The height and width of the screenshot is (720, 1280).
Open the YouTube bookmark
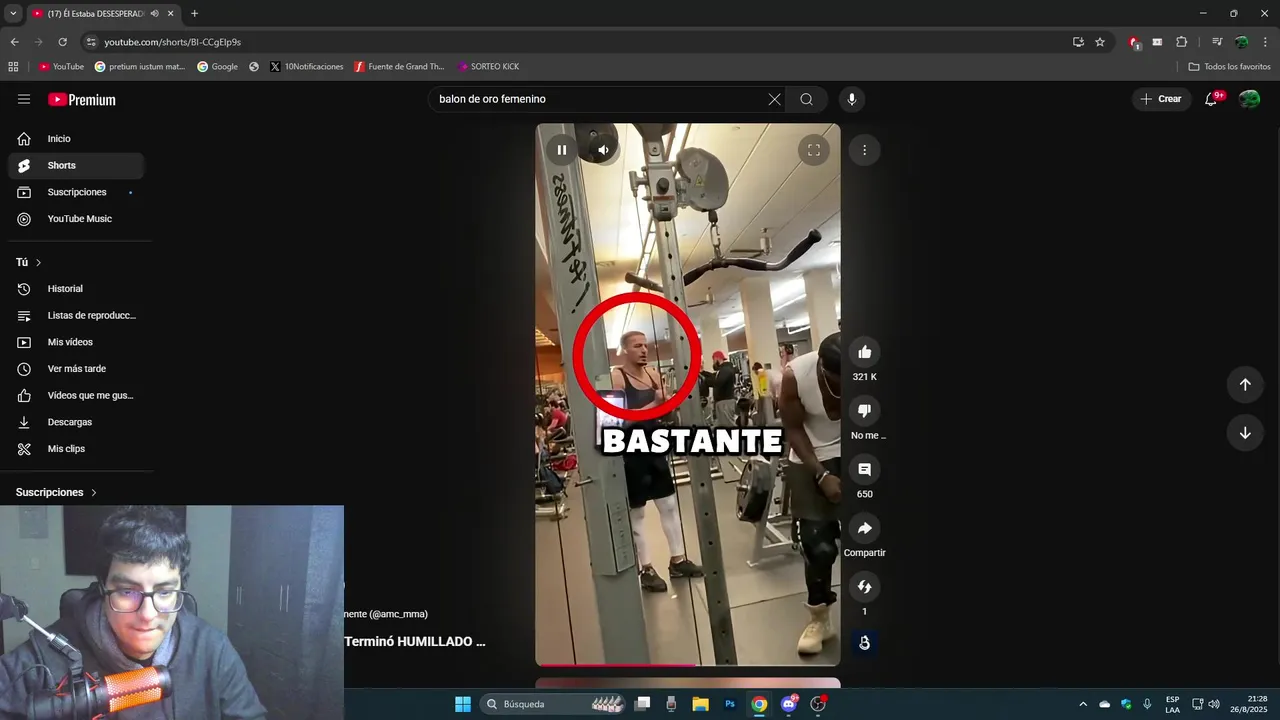click(61, 67)
